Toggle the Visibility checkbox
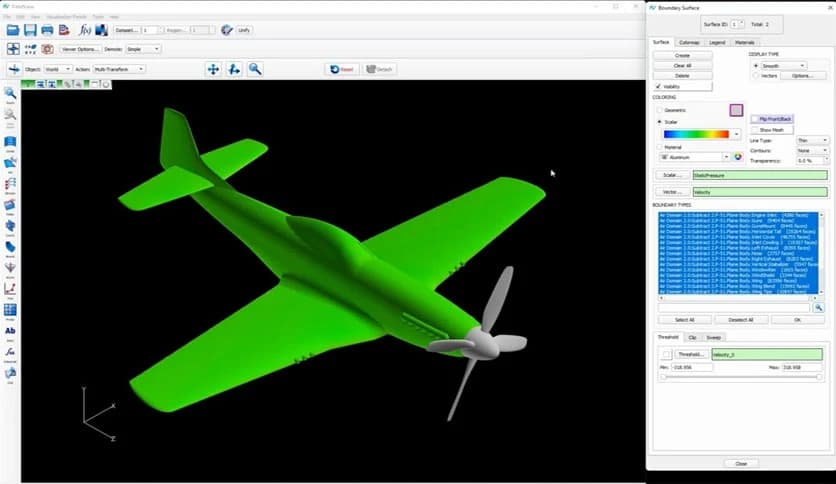This screenshot has height=484, width=836. (658, 86)
